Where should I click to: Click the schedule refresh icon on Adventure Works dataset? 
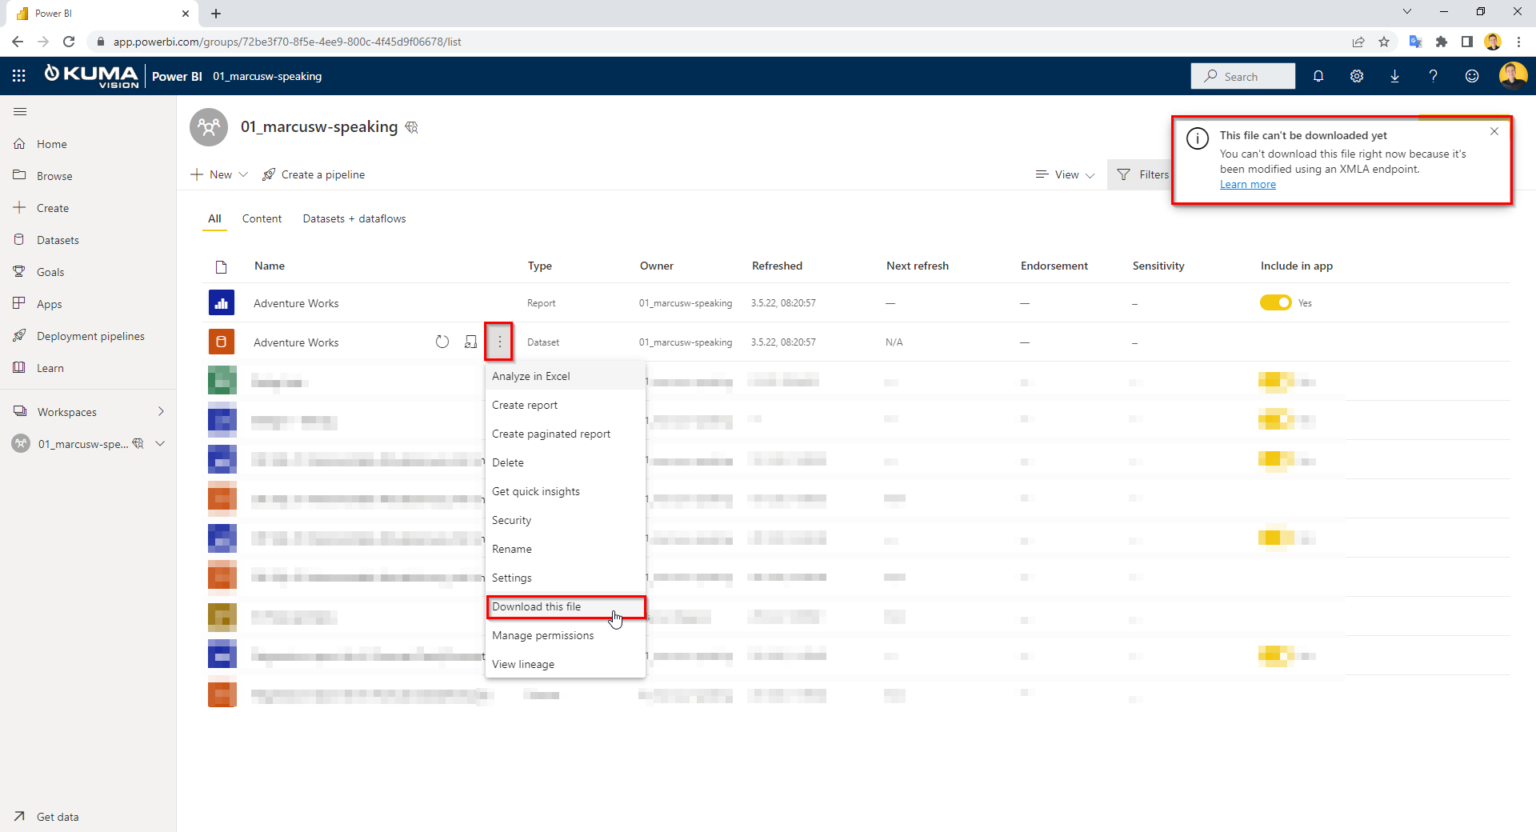(470, 341)
